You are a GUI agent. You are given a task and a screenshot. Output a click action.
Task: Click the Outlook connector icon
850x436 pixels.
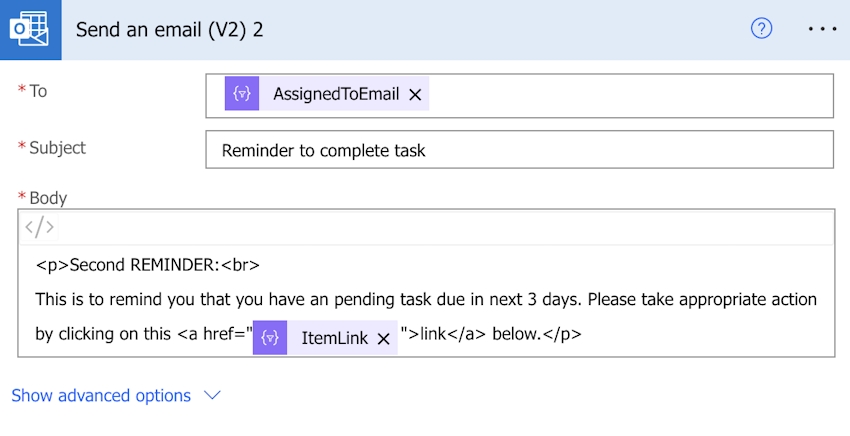pos(30,29)
